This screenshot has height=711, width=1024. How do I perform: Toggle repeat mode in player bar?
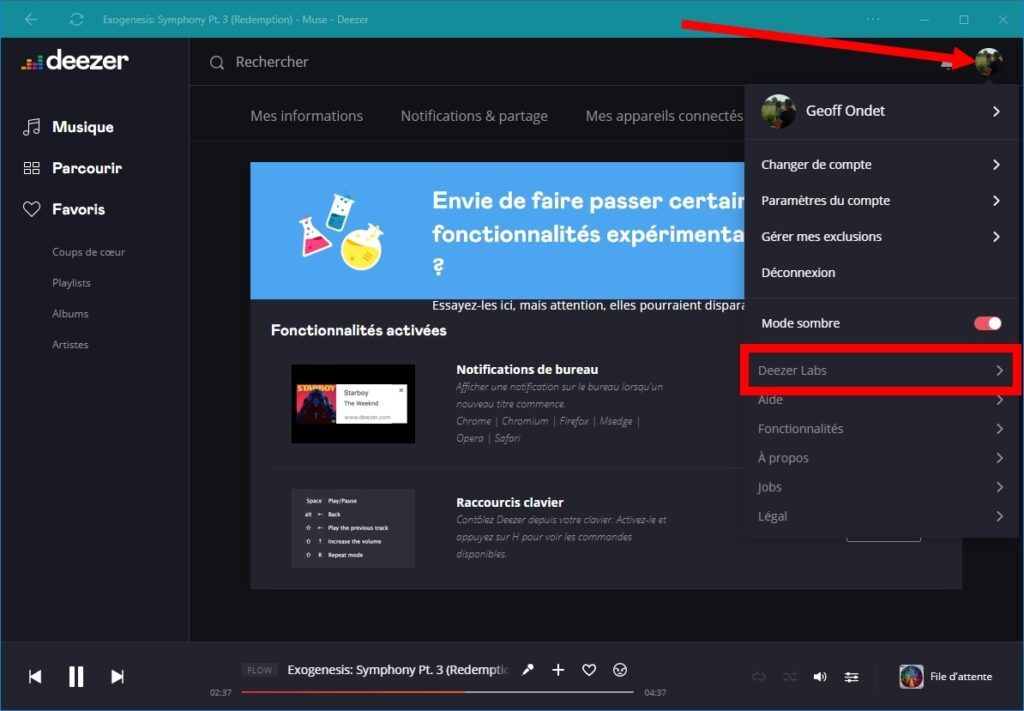click(x=759, y=677)
